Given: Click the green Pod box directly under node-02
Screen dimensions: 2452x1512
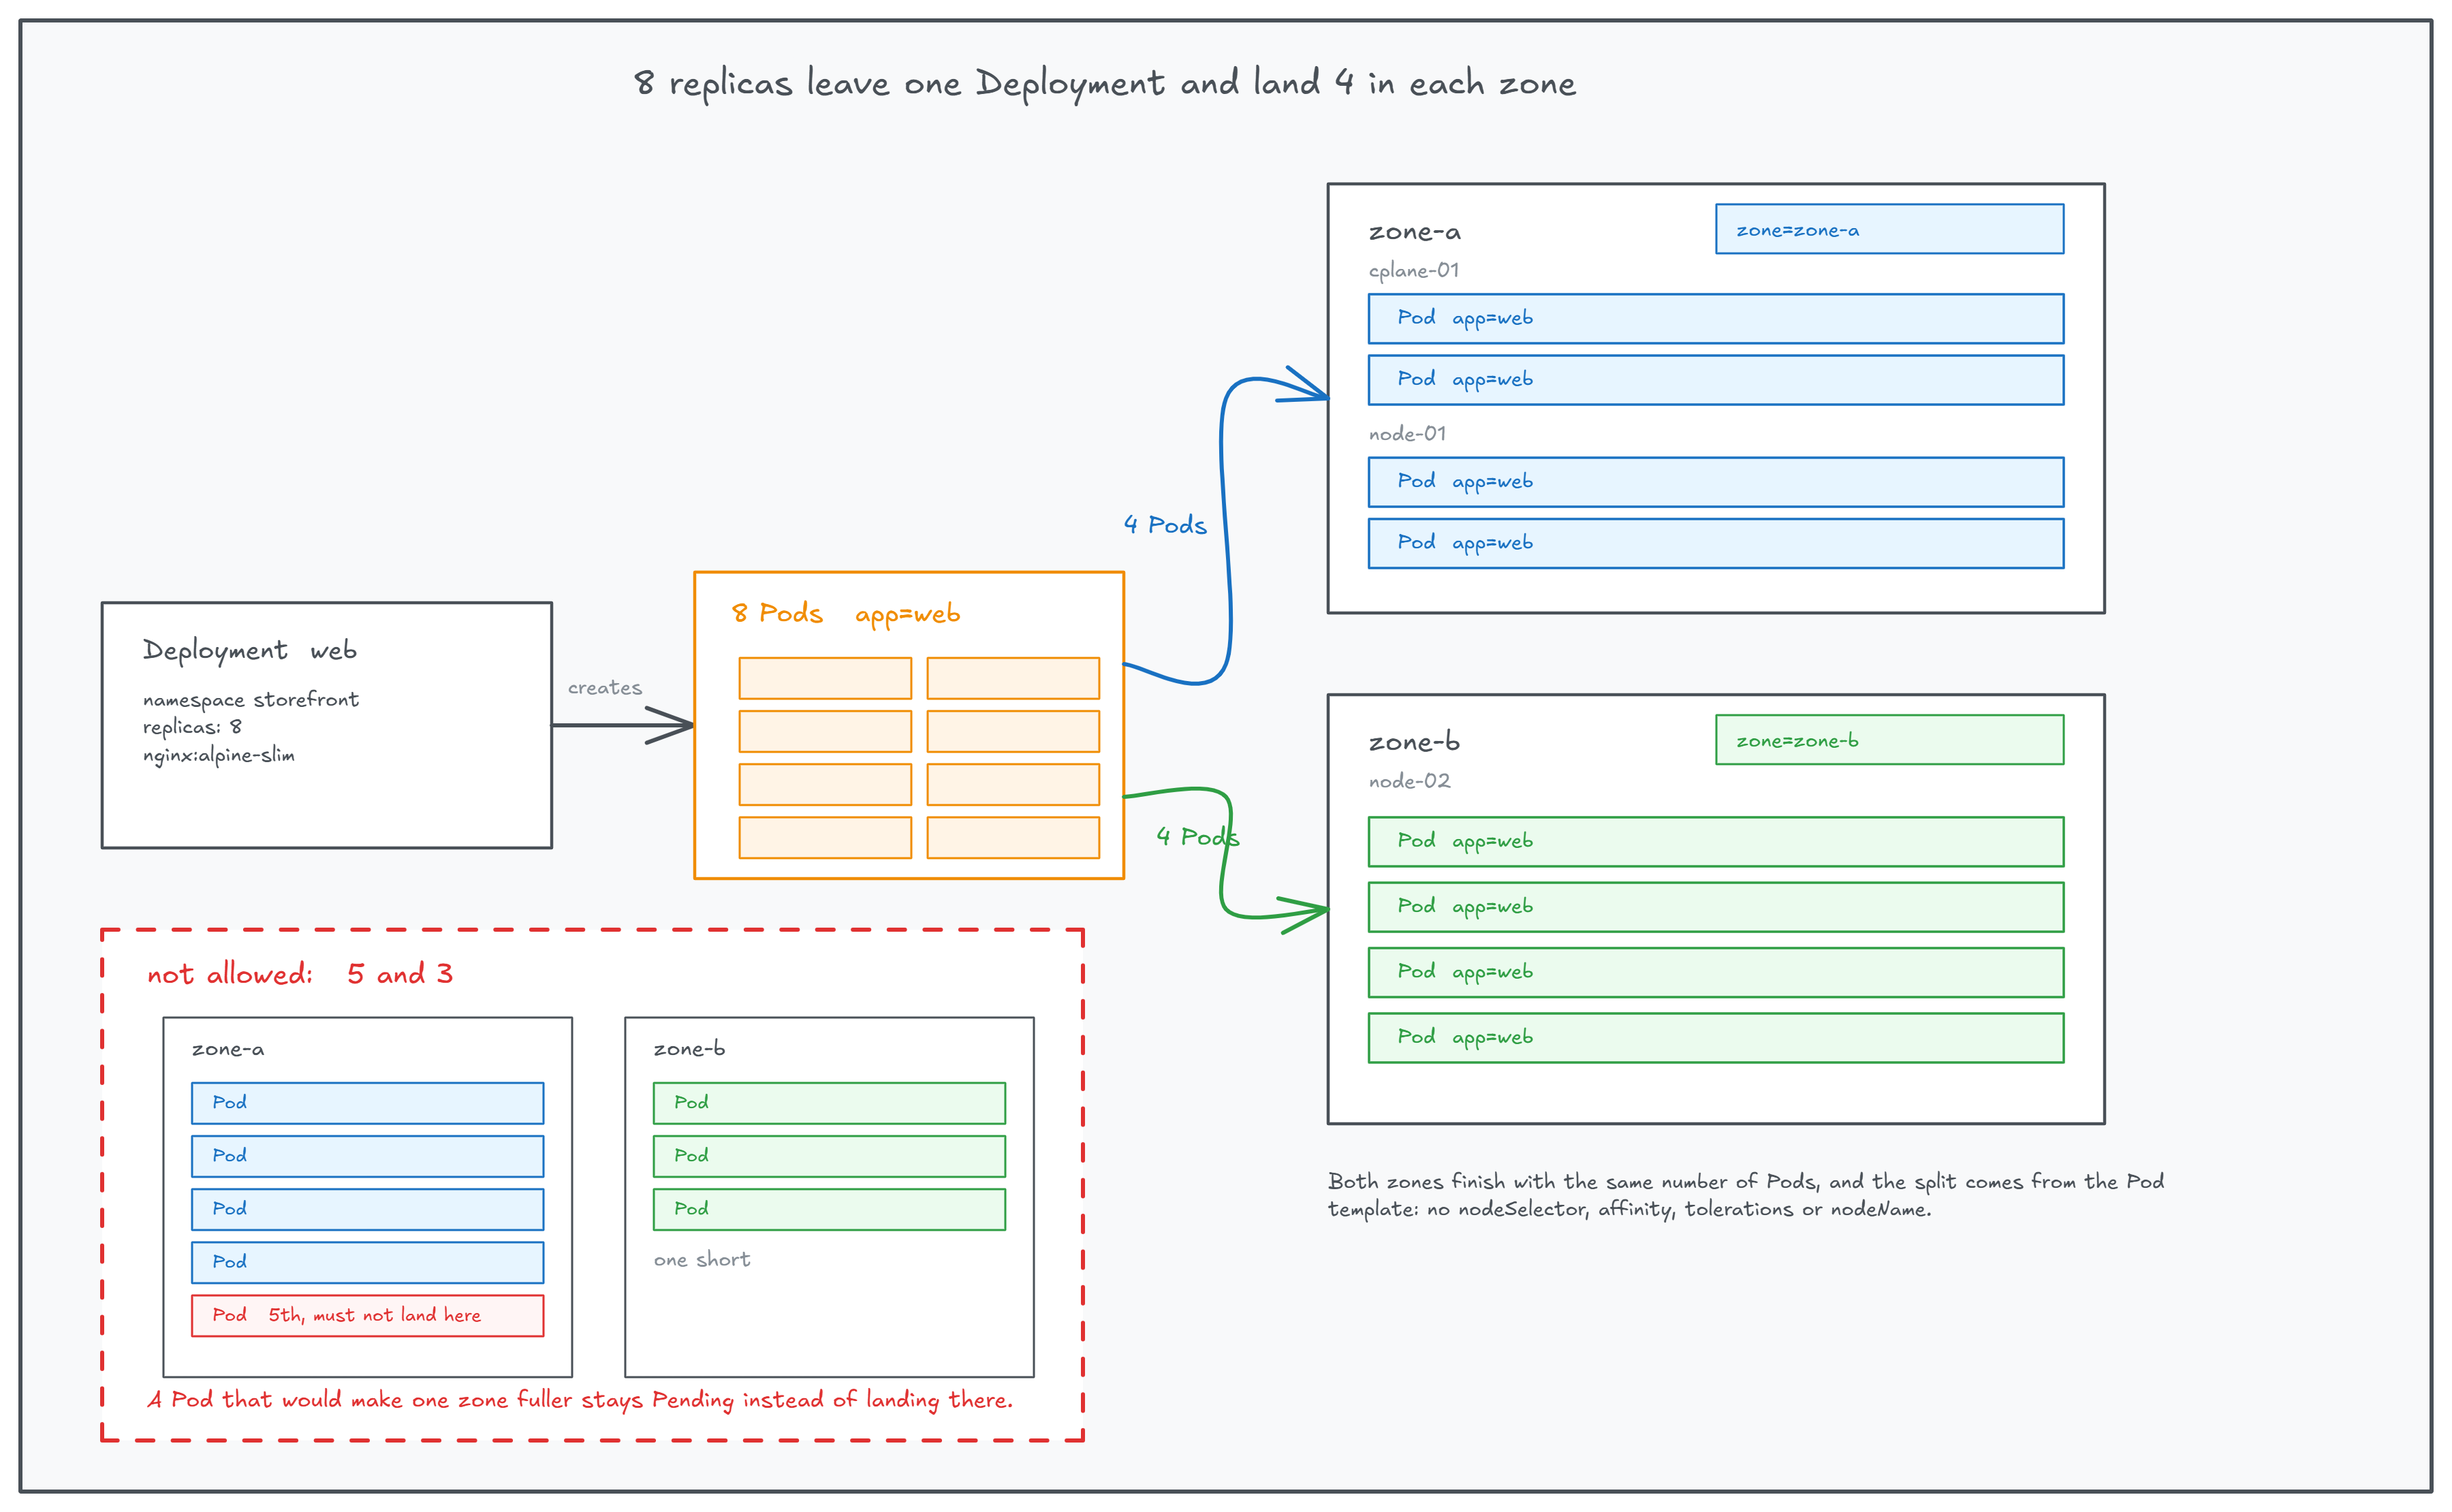Looking at the screenshot, I should point(1715,842).
